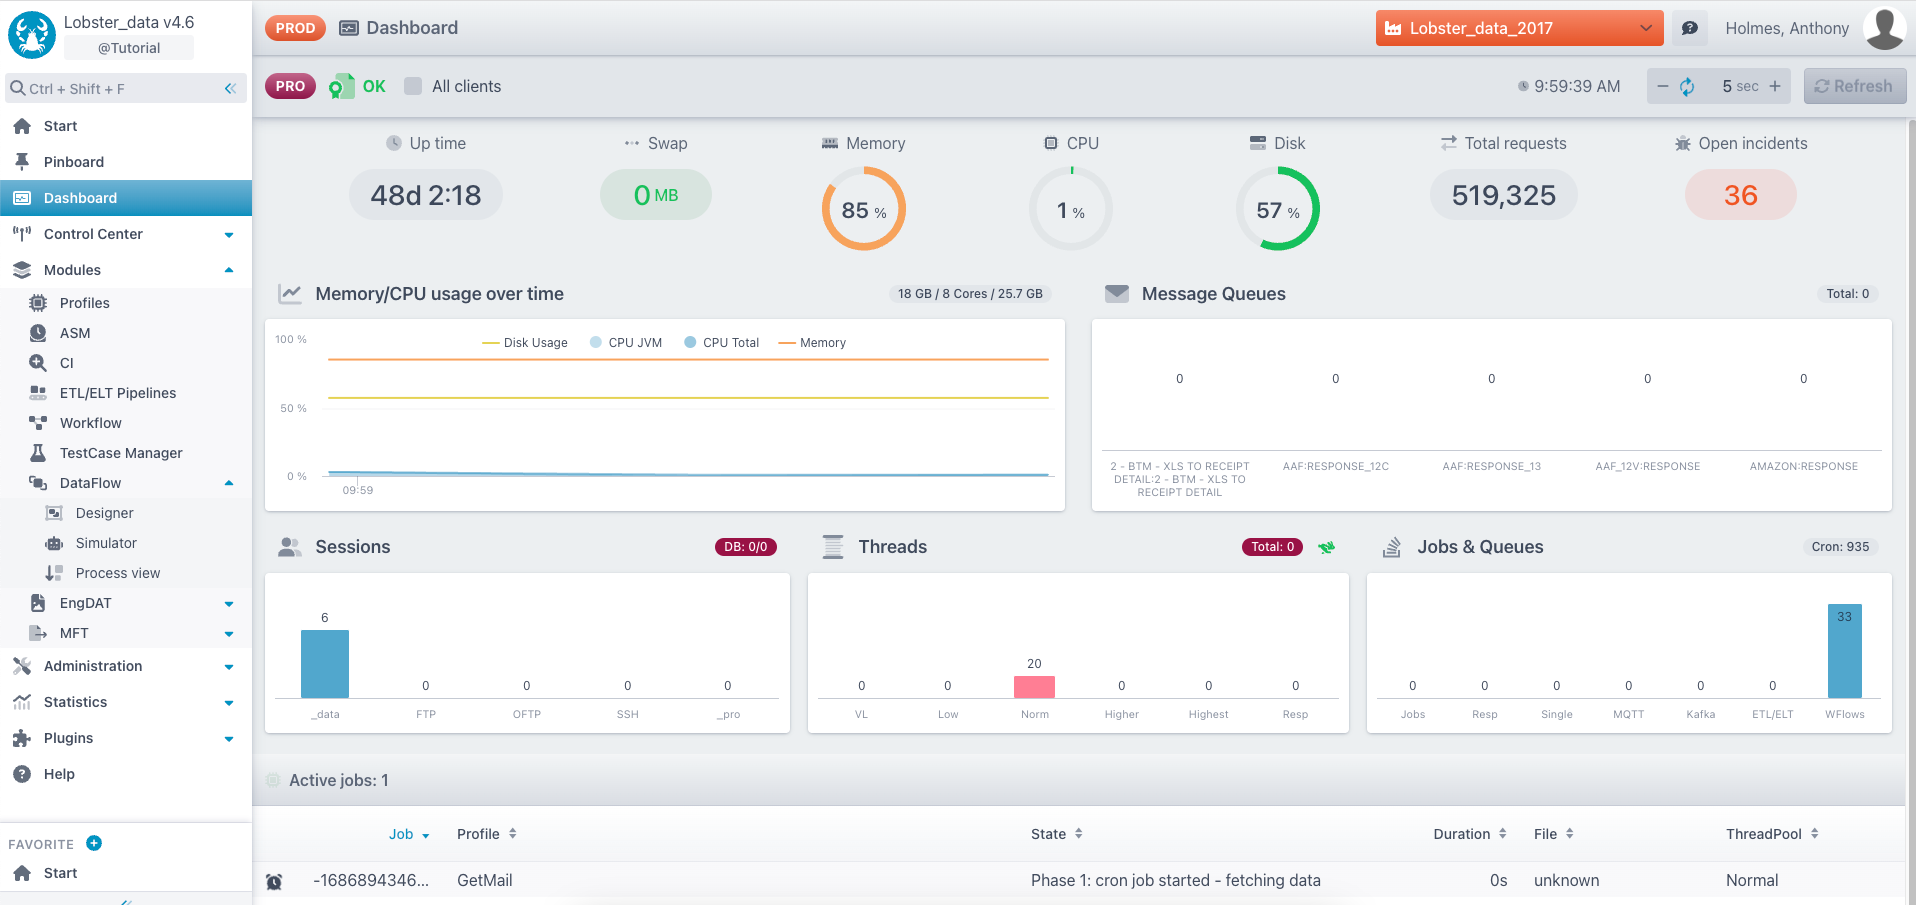Collapse the DataFlow submenu
Image resolution: width=1916 pixels, height=905 pixels.
pos(228,483)
